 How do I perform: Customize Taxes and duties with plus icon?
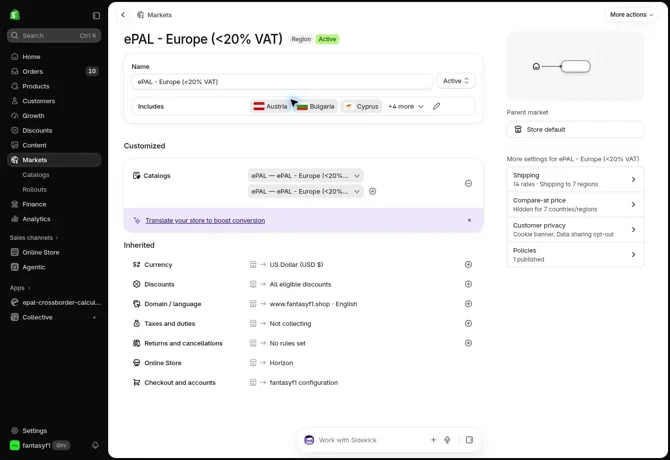click(468, 323)
